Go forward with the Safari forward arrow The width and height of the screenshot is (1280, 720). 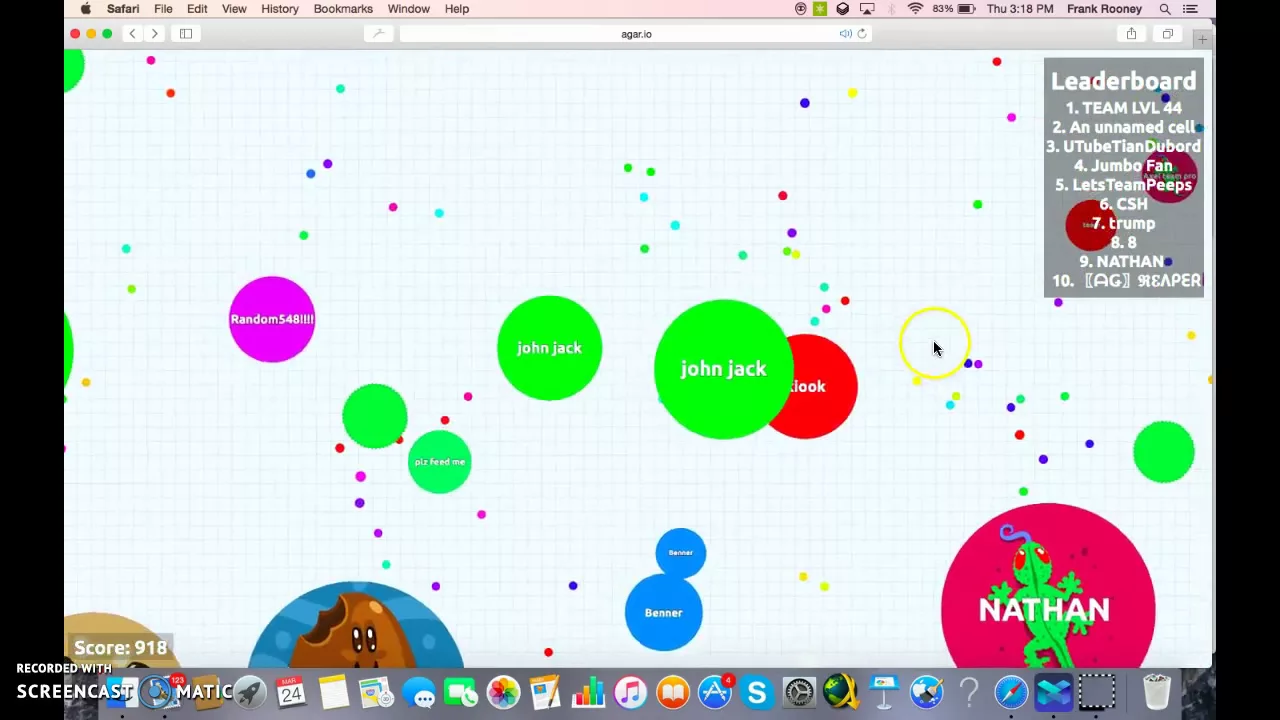tap(154, 34)
